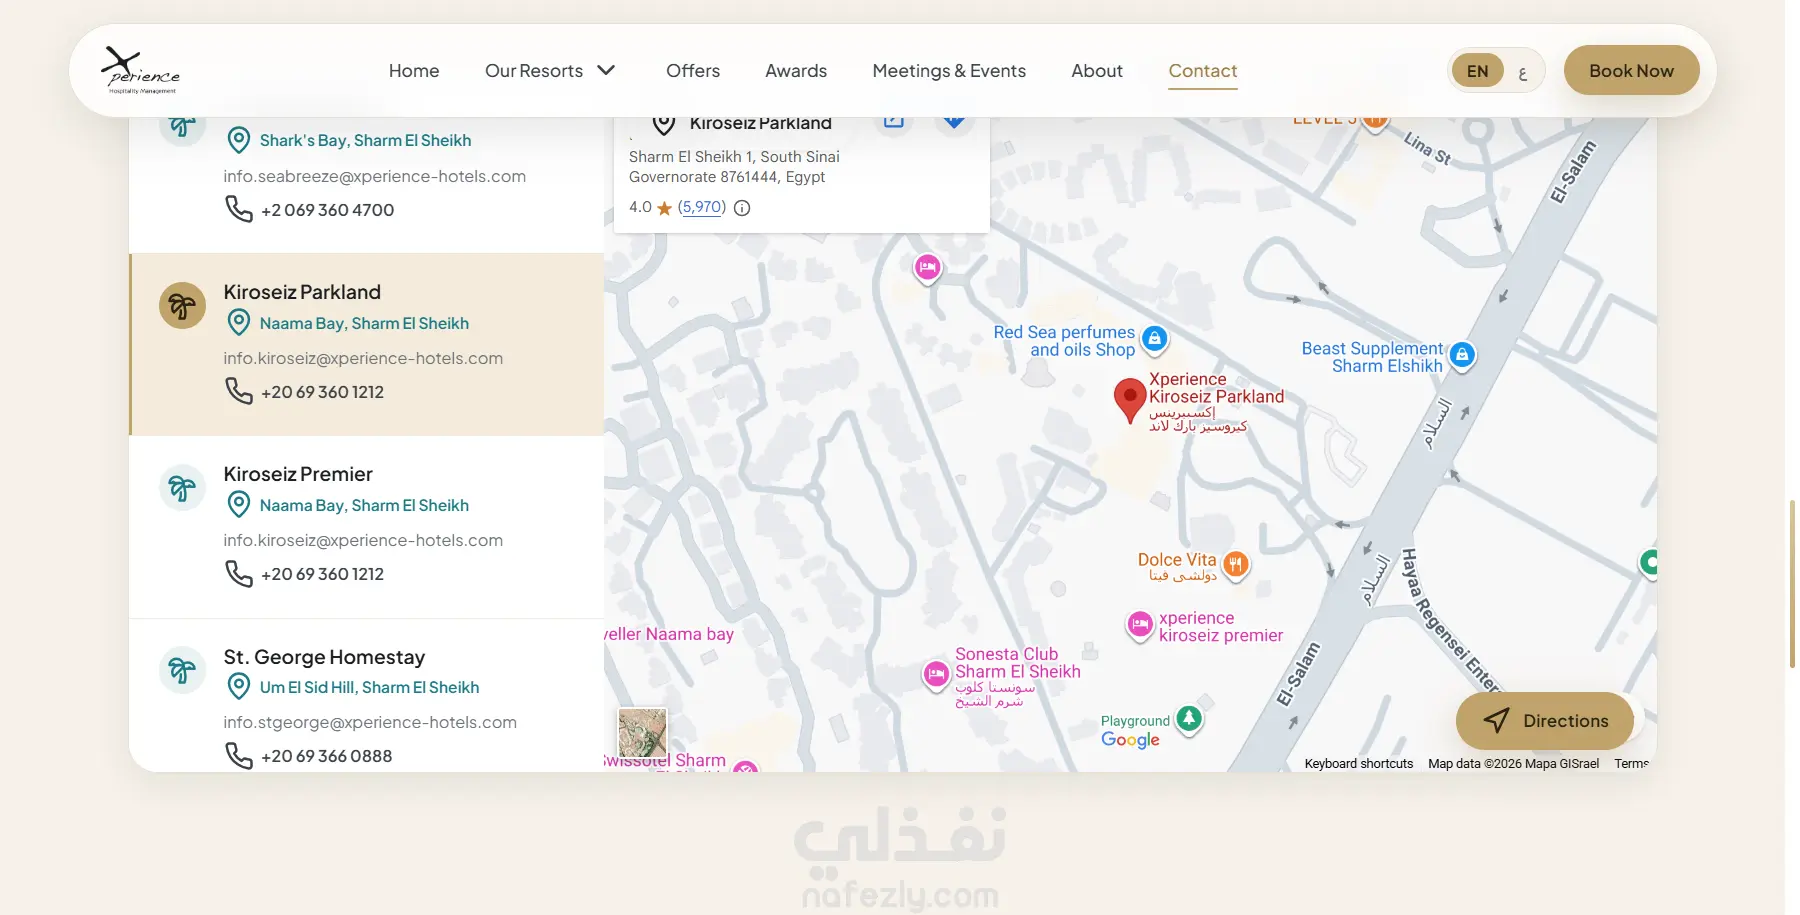Switch language to Arabic
The height and width of the screenshot is (915, 1800).
tap(1523, 72)
